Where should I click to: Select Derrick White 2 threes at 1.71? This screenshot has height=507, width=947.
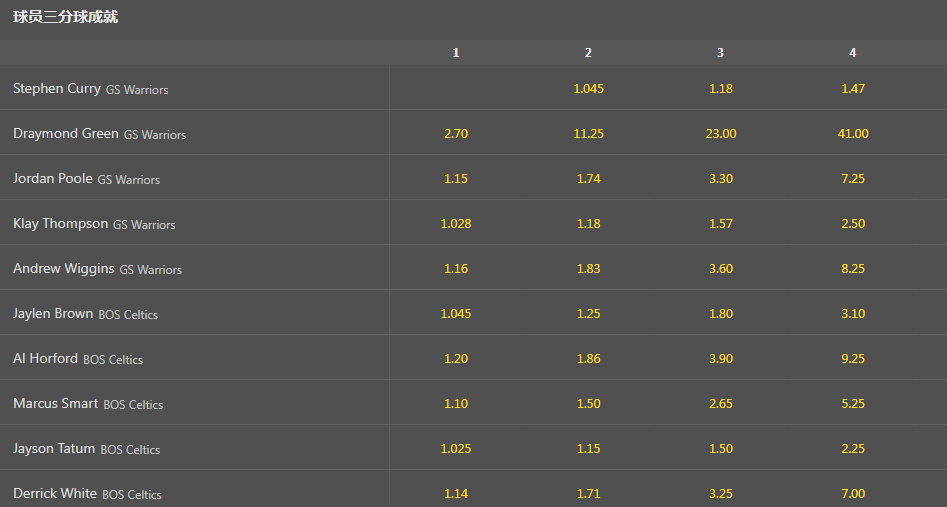(588, 494)
